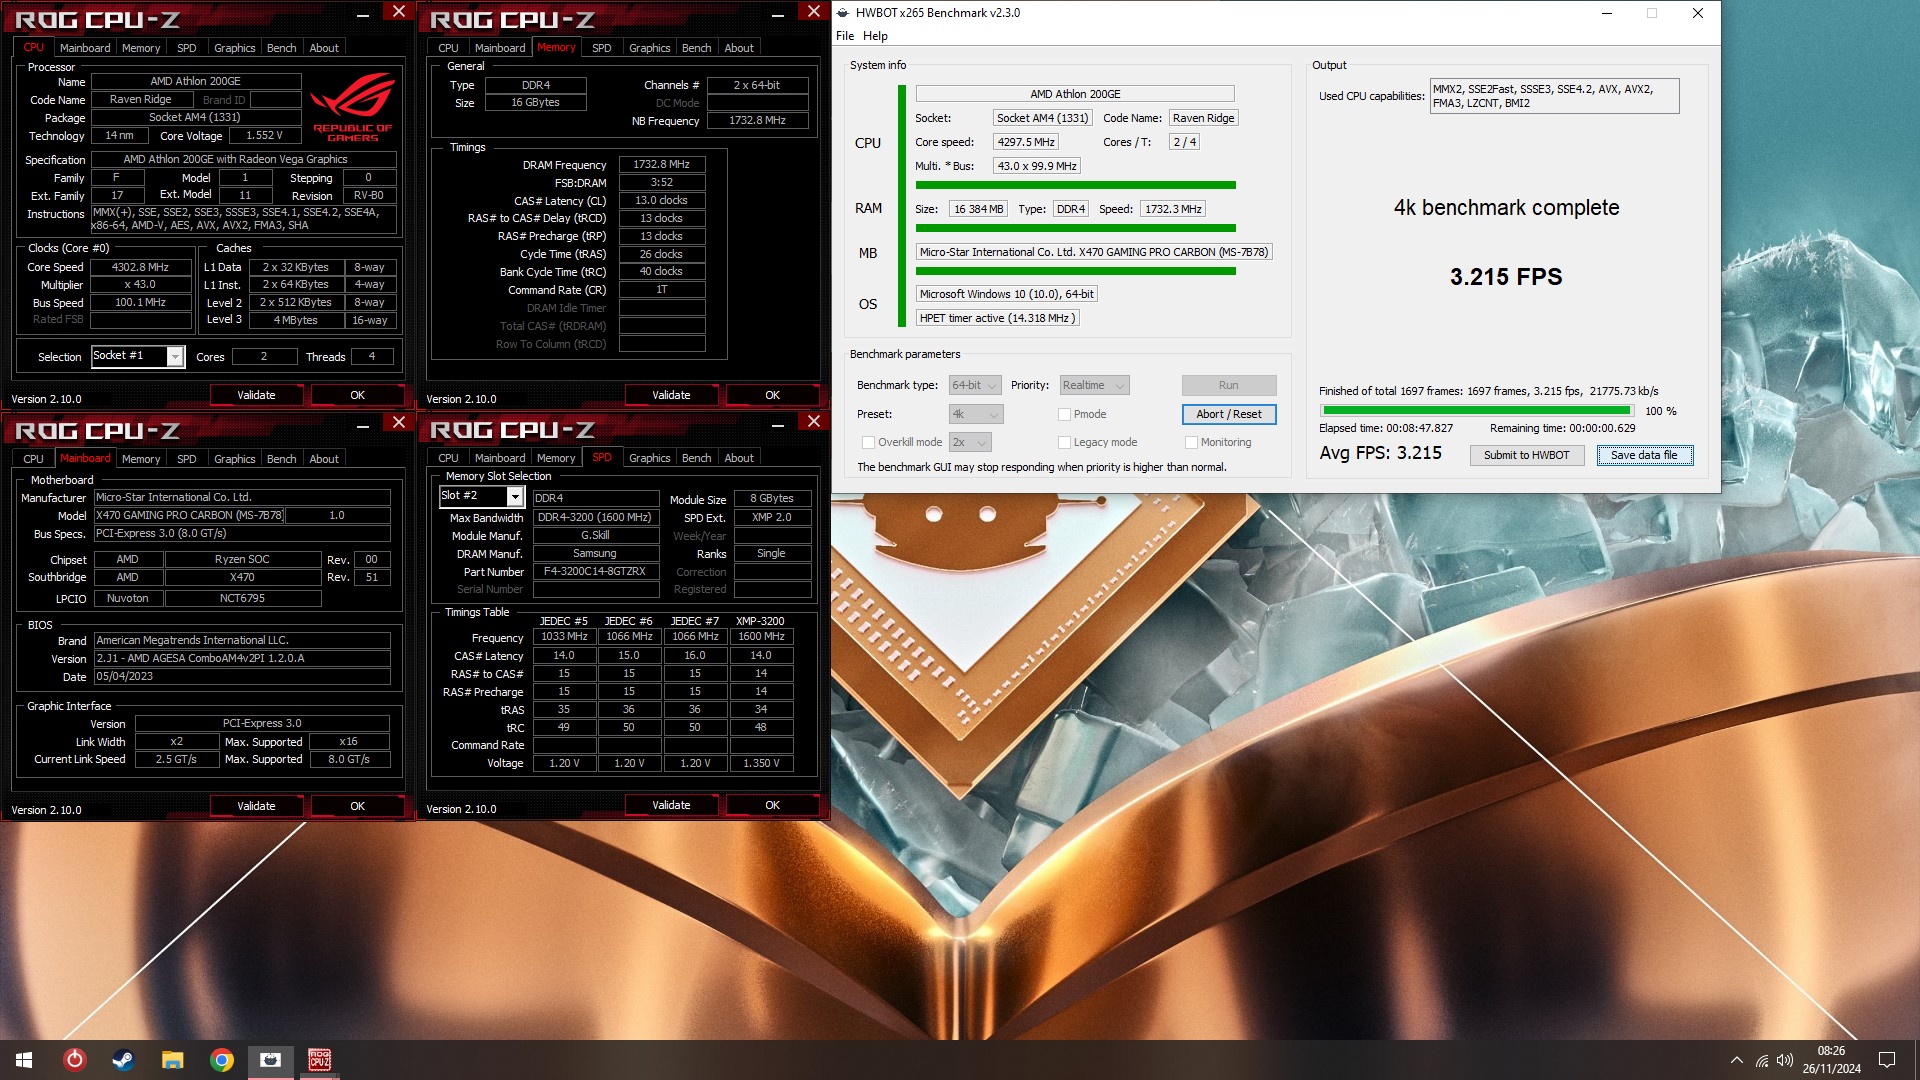1920x1080 pixels.
Task: Click the red power icon in taskbar
Action: [75, 1060]
